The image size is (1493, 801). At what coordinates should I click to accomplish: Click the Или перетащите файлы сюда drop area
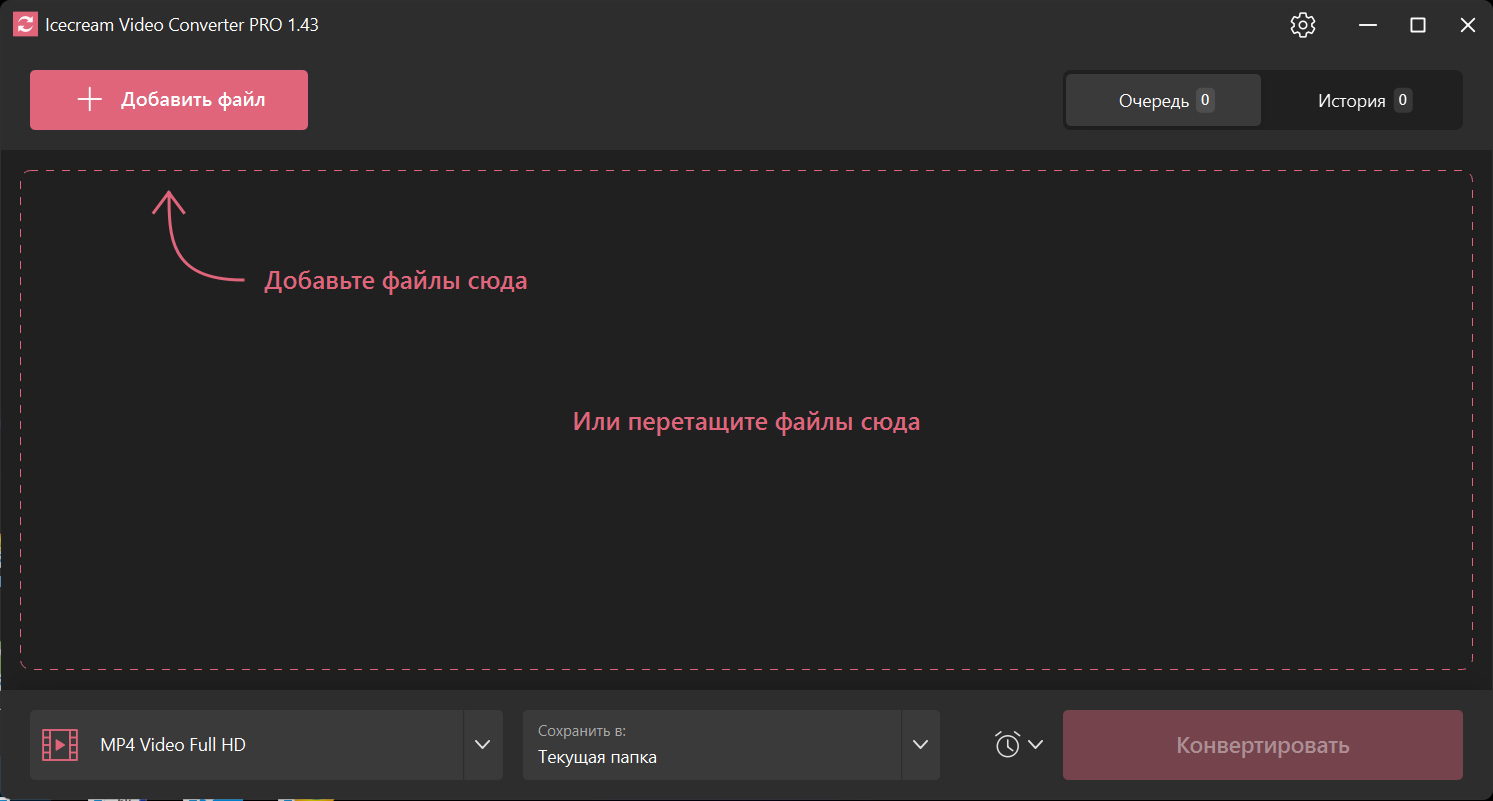tap(746, 422)
